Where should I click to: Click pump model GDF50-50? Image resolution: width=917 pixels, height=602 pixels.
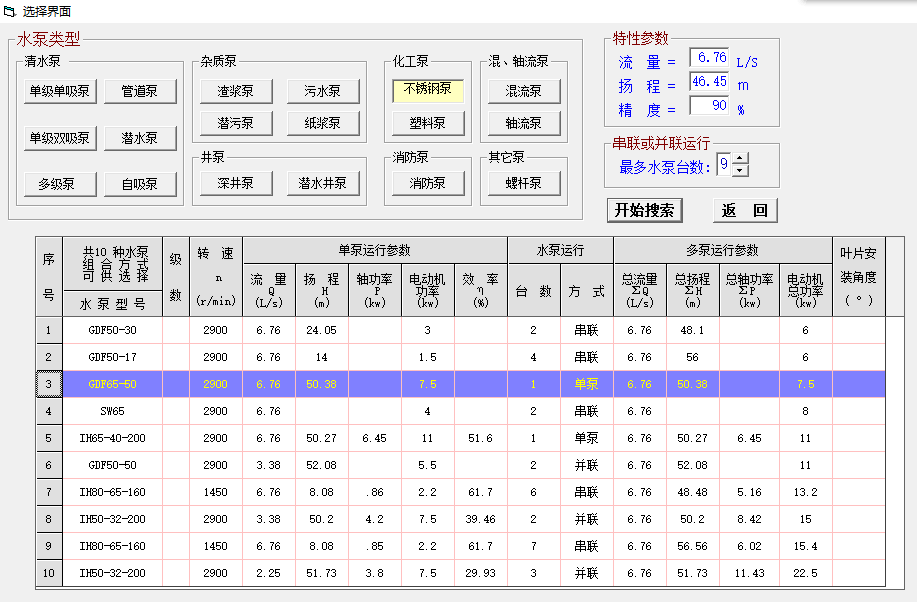click(x=112, y=465)
